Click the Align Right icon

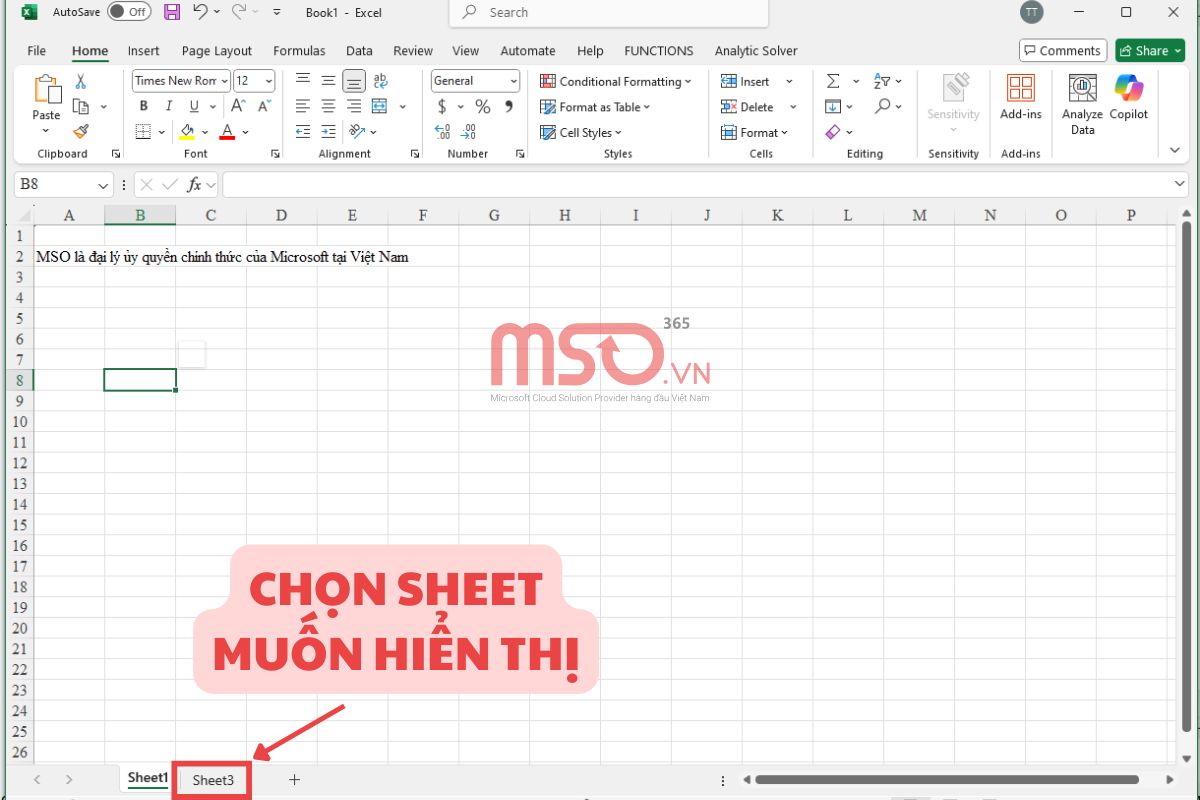354,106
